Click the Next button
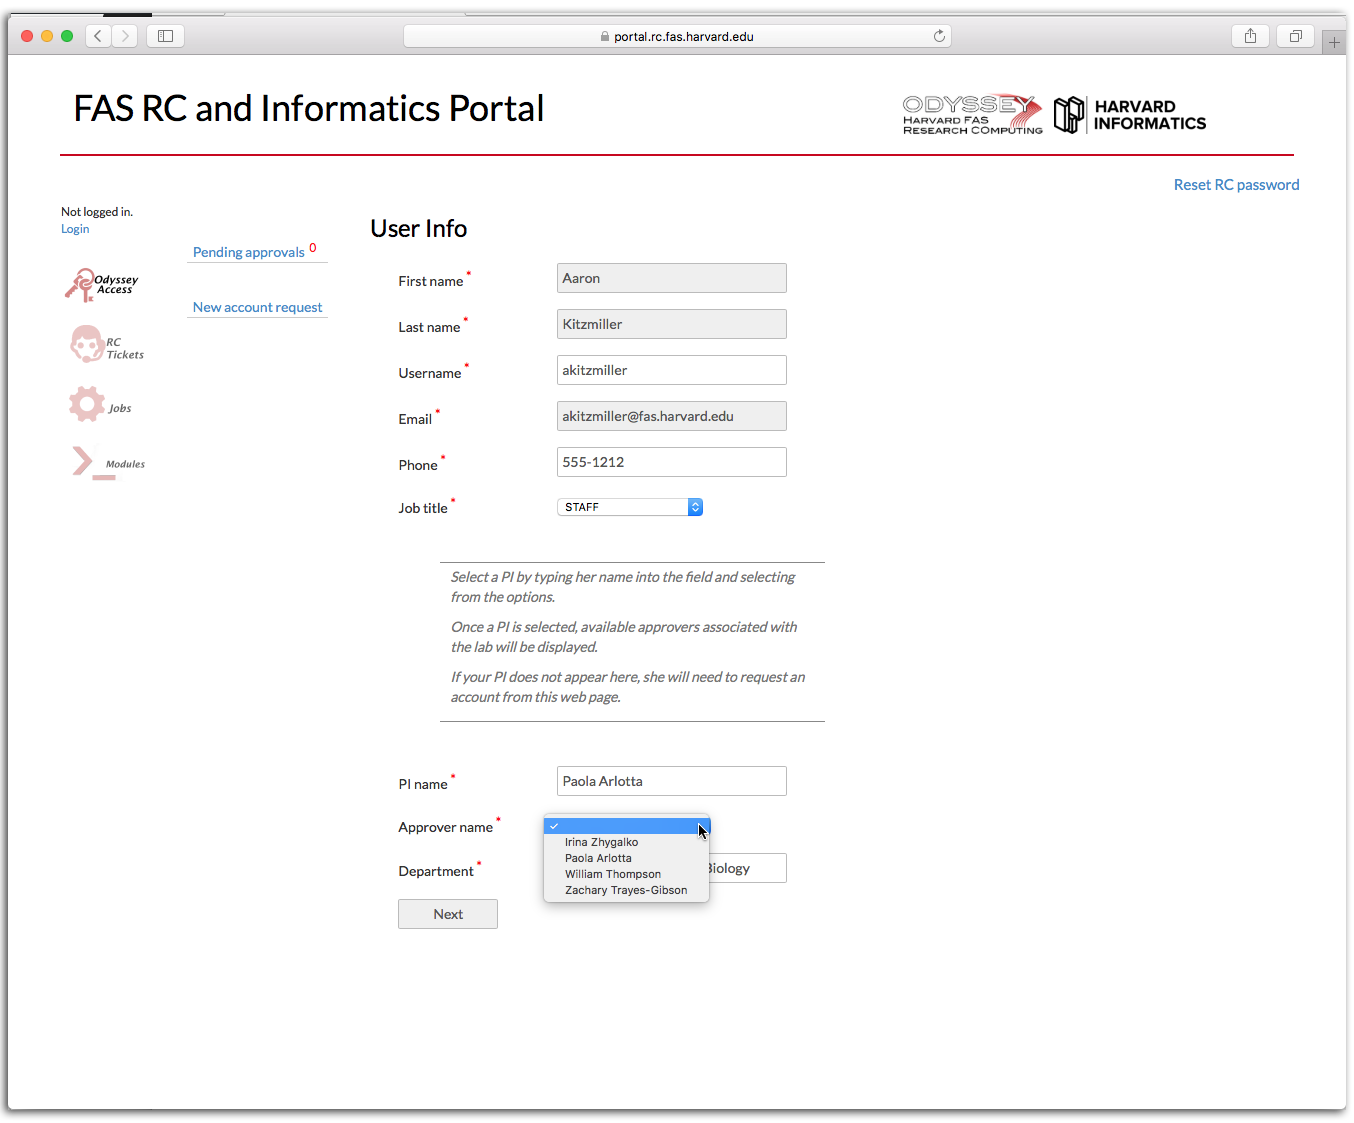This screenshot has width=1354, height=1123. click(448, 914)
